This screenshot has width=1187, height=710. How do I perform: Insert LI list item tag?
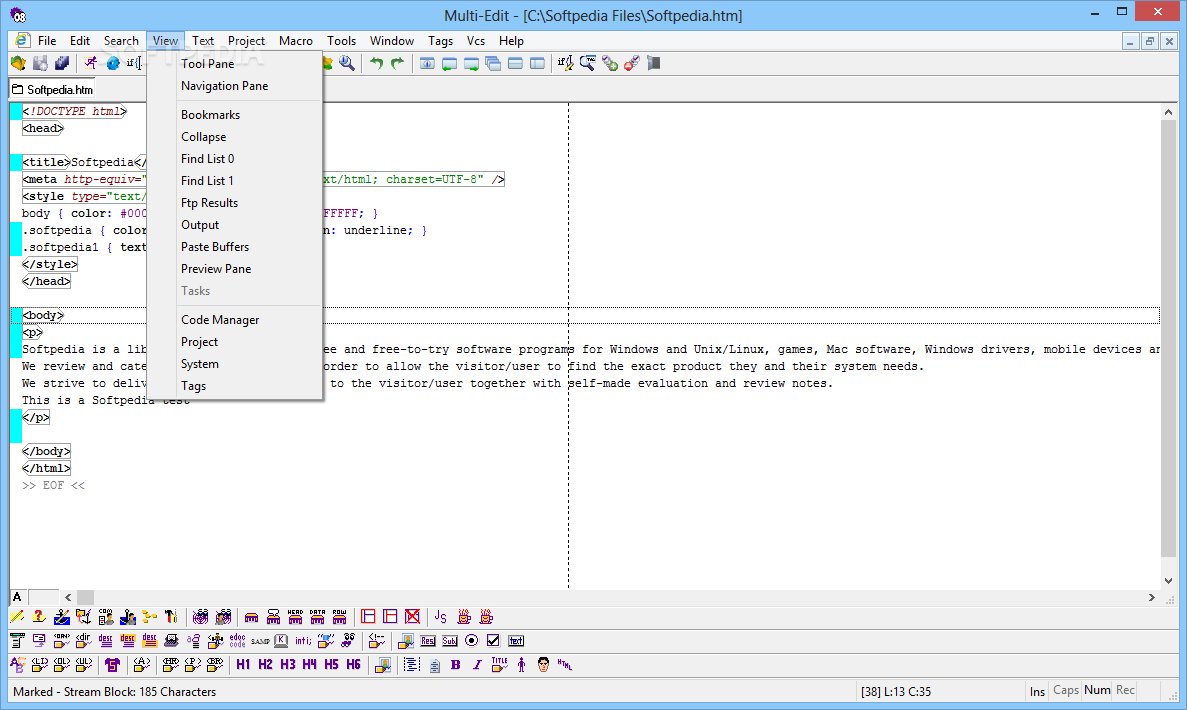(39, 665)
